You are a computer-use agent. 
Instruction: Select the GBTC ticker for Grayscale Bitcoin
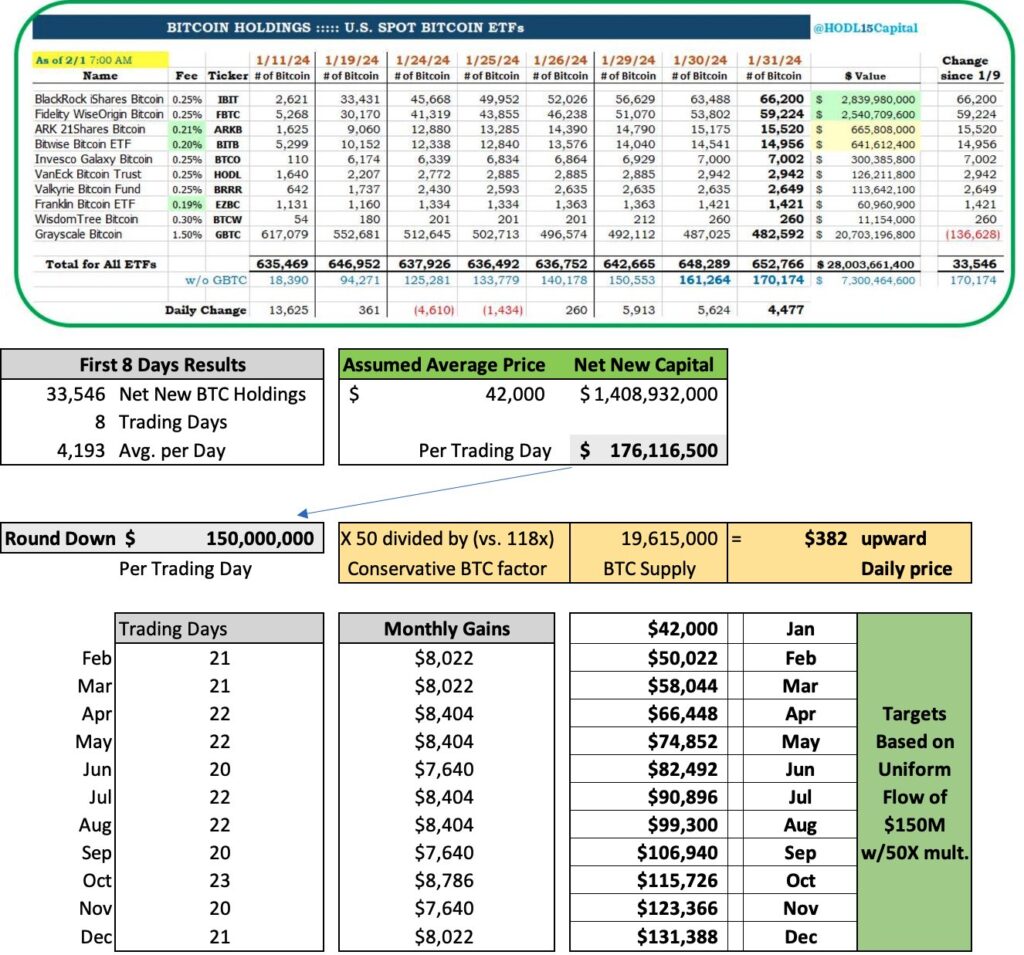(227, 234)
